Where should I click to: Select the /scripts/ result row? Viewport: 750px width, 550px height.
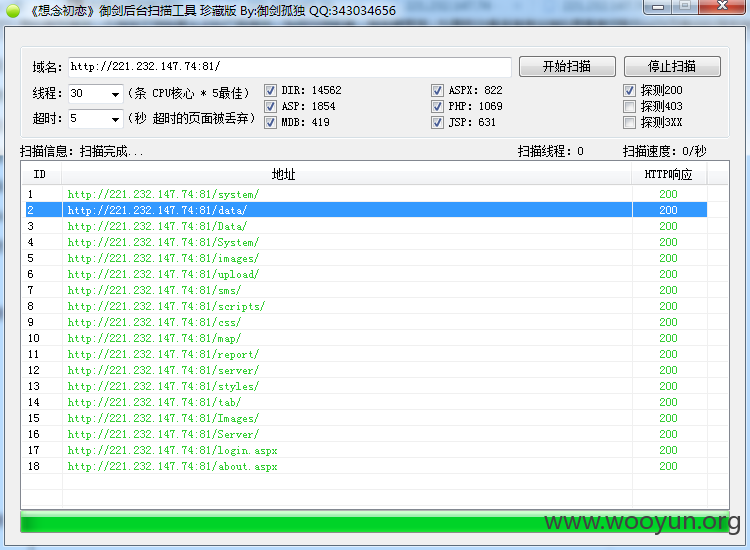tap(366, 306)
